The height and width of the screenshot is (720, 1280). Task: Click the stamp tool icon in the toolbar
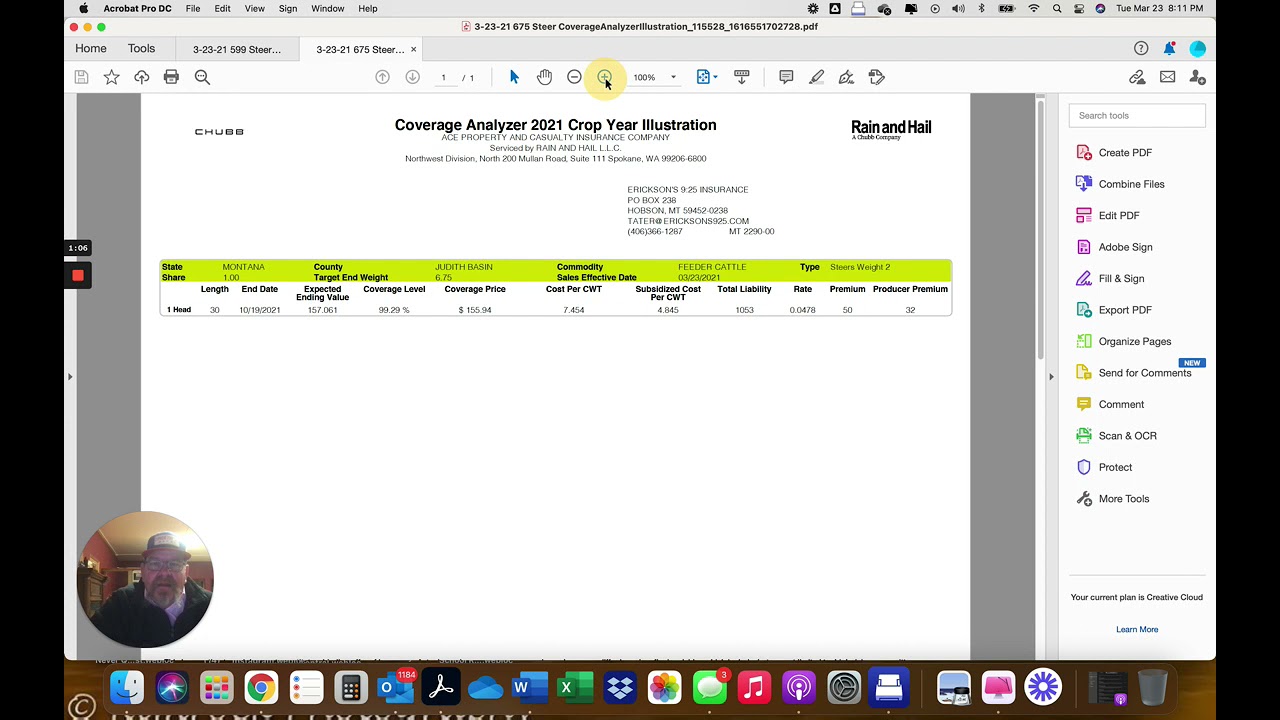point(876,77)
